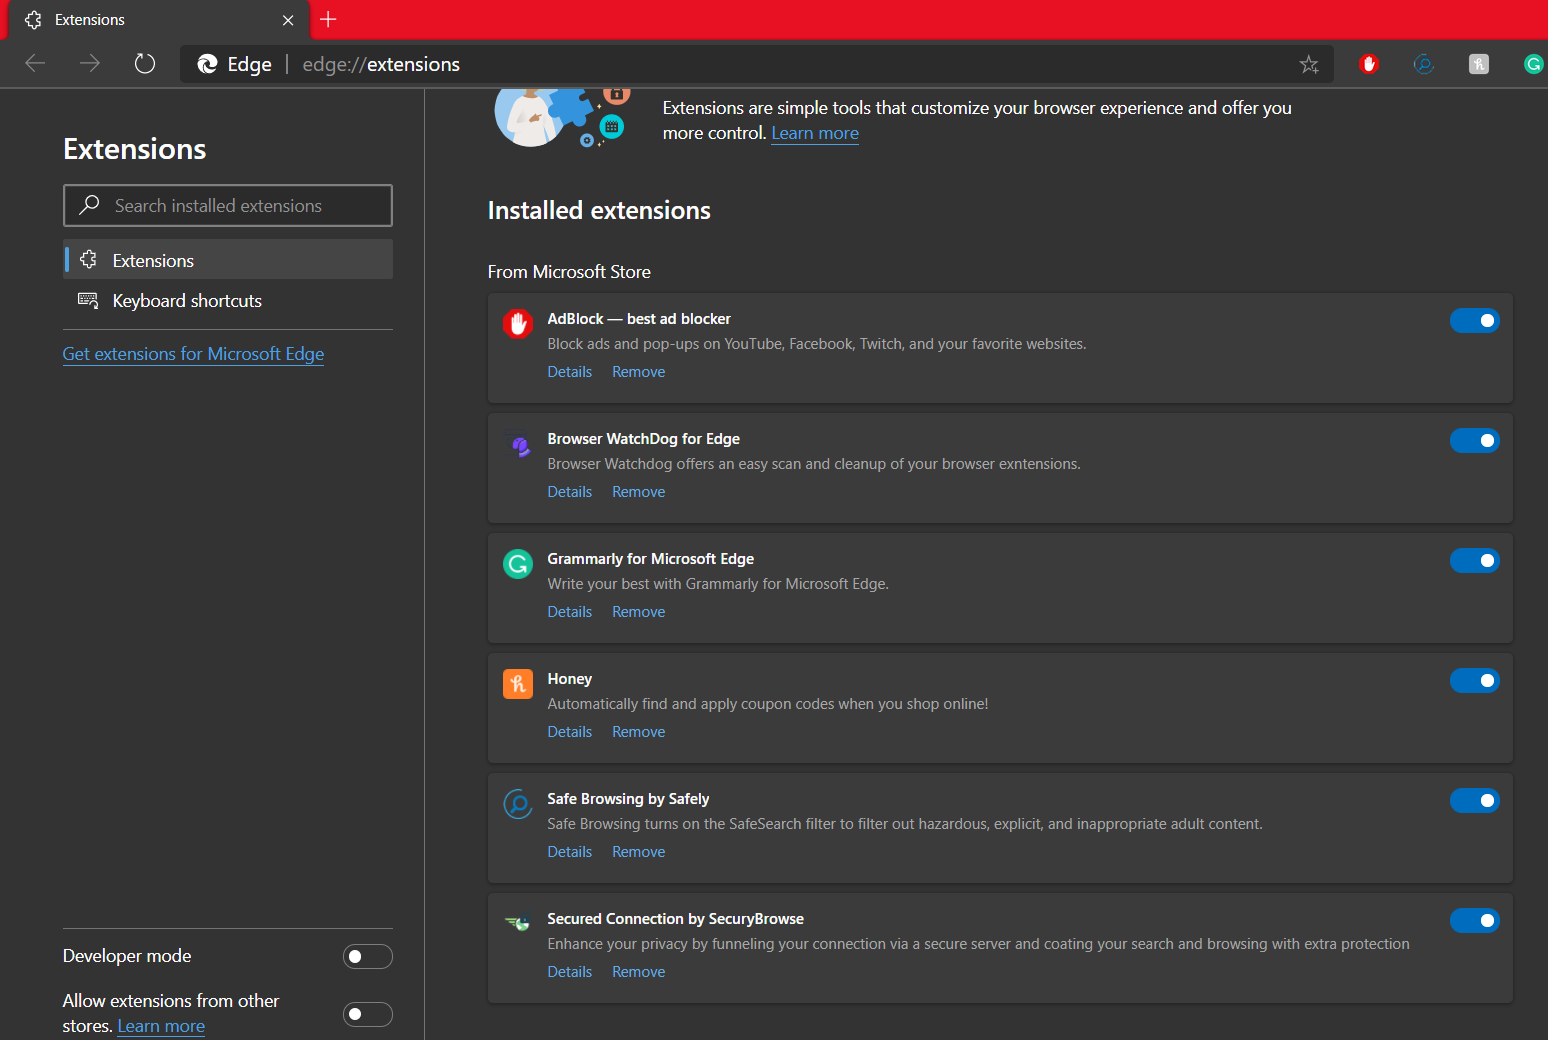The image size is (1548, 1040).
Task: Open the Honey toolbar extension icon
Action: pos(1479,64)
